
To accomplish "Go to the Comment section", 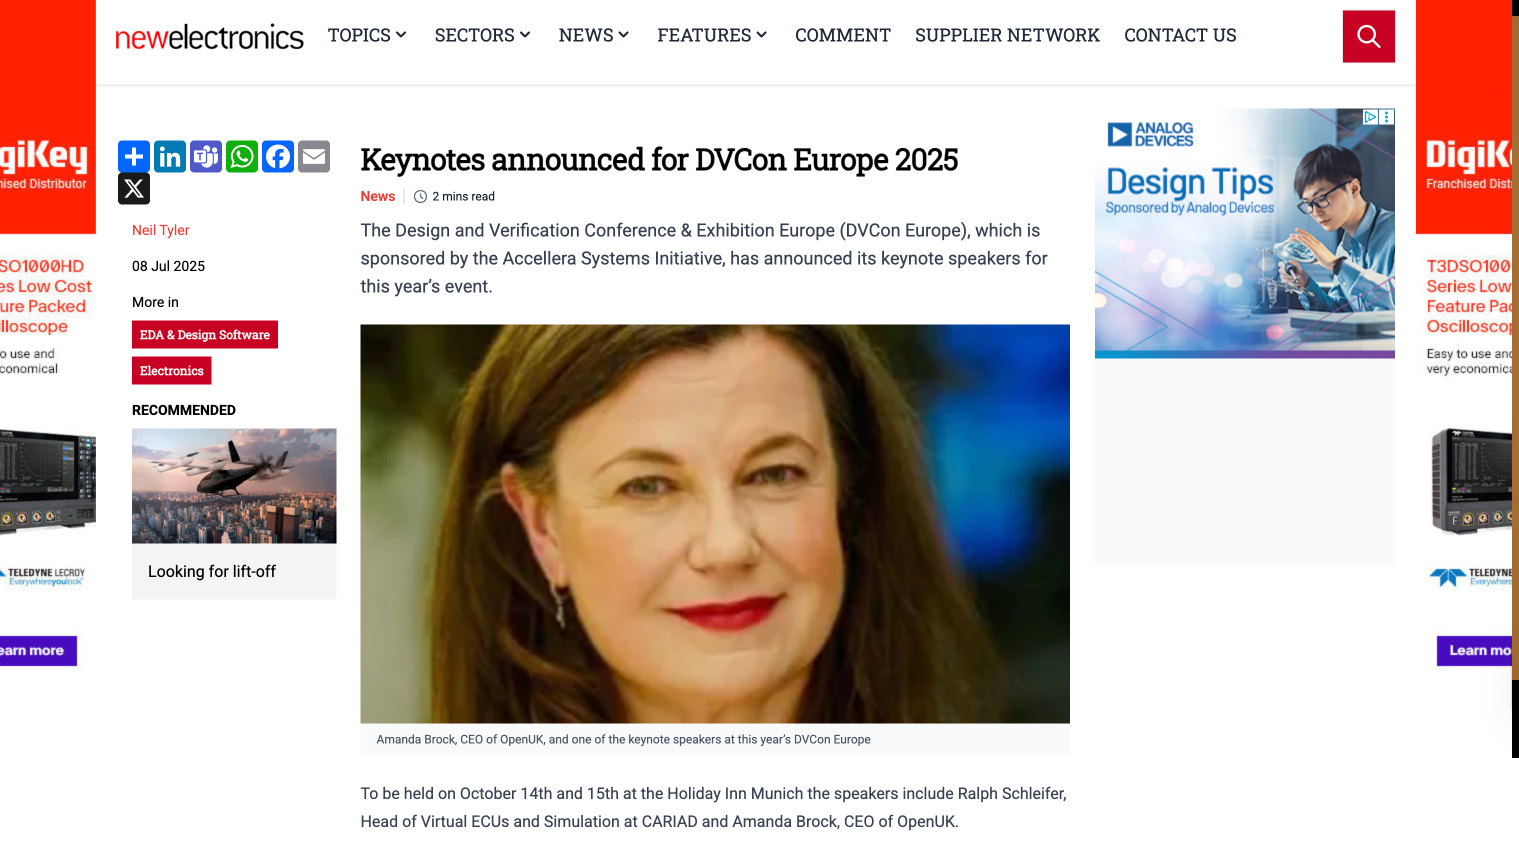I will 842,35.
